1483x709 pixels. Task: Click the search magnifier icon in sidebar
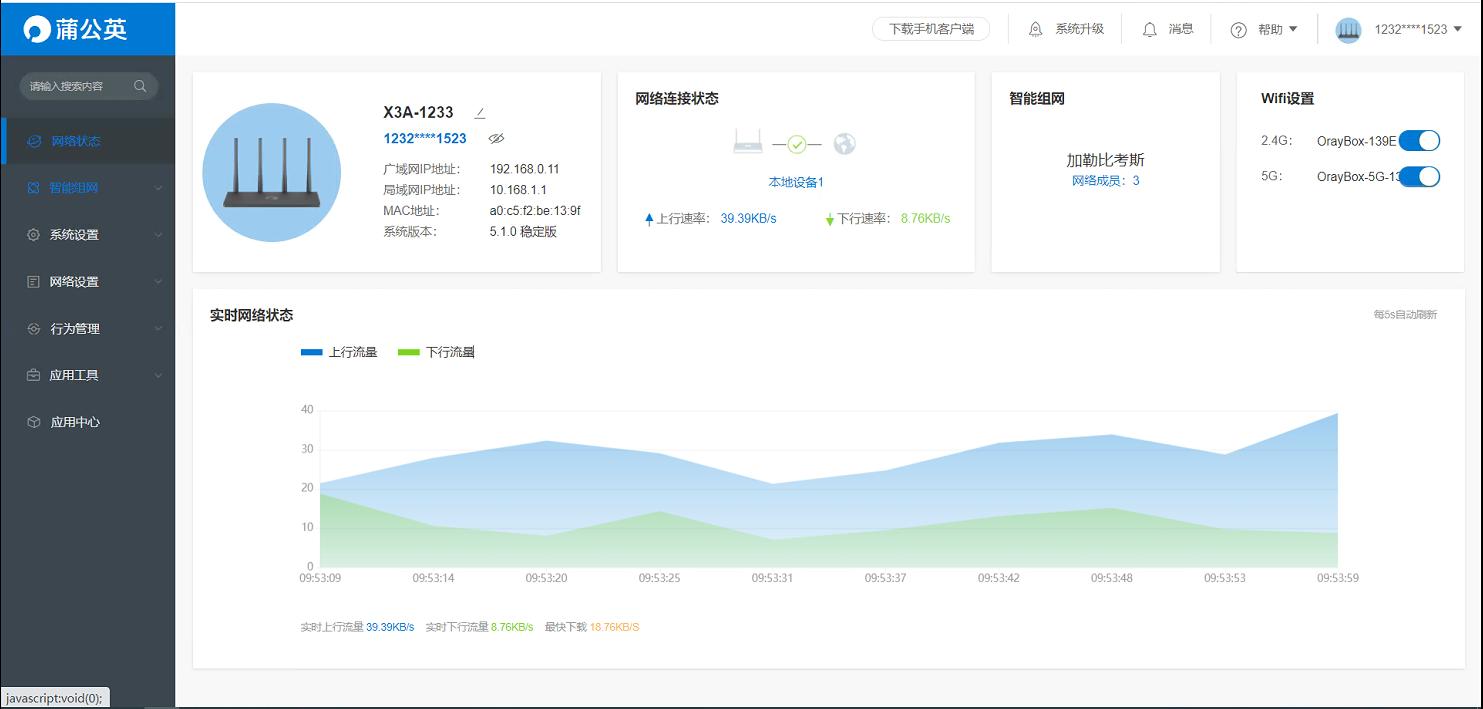[141, 86]
